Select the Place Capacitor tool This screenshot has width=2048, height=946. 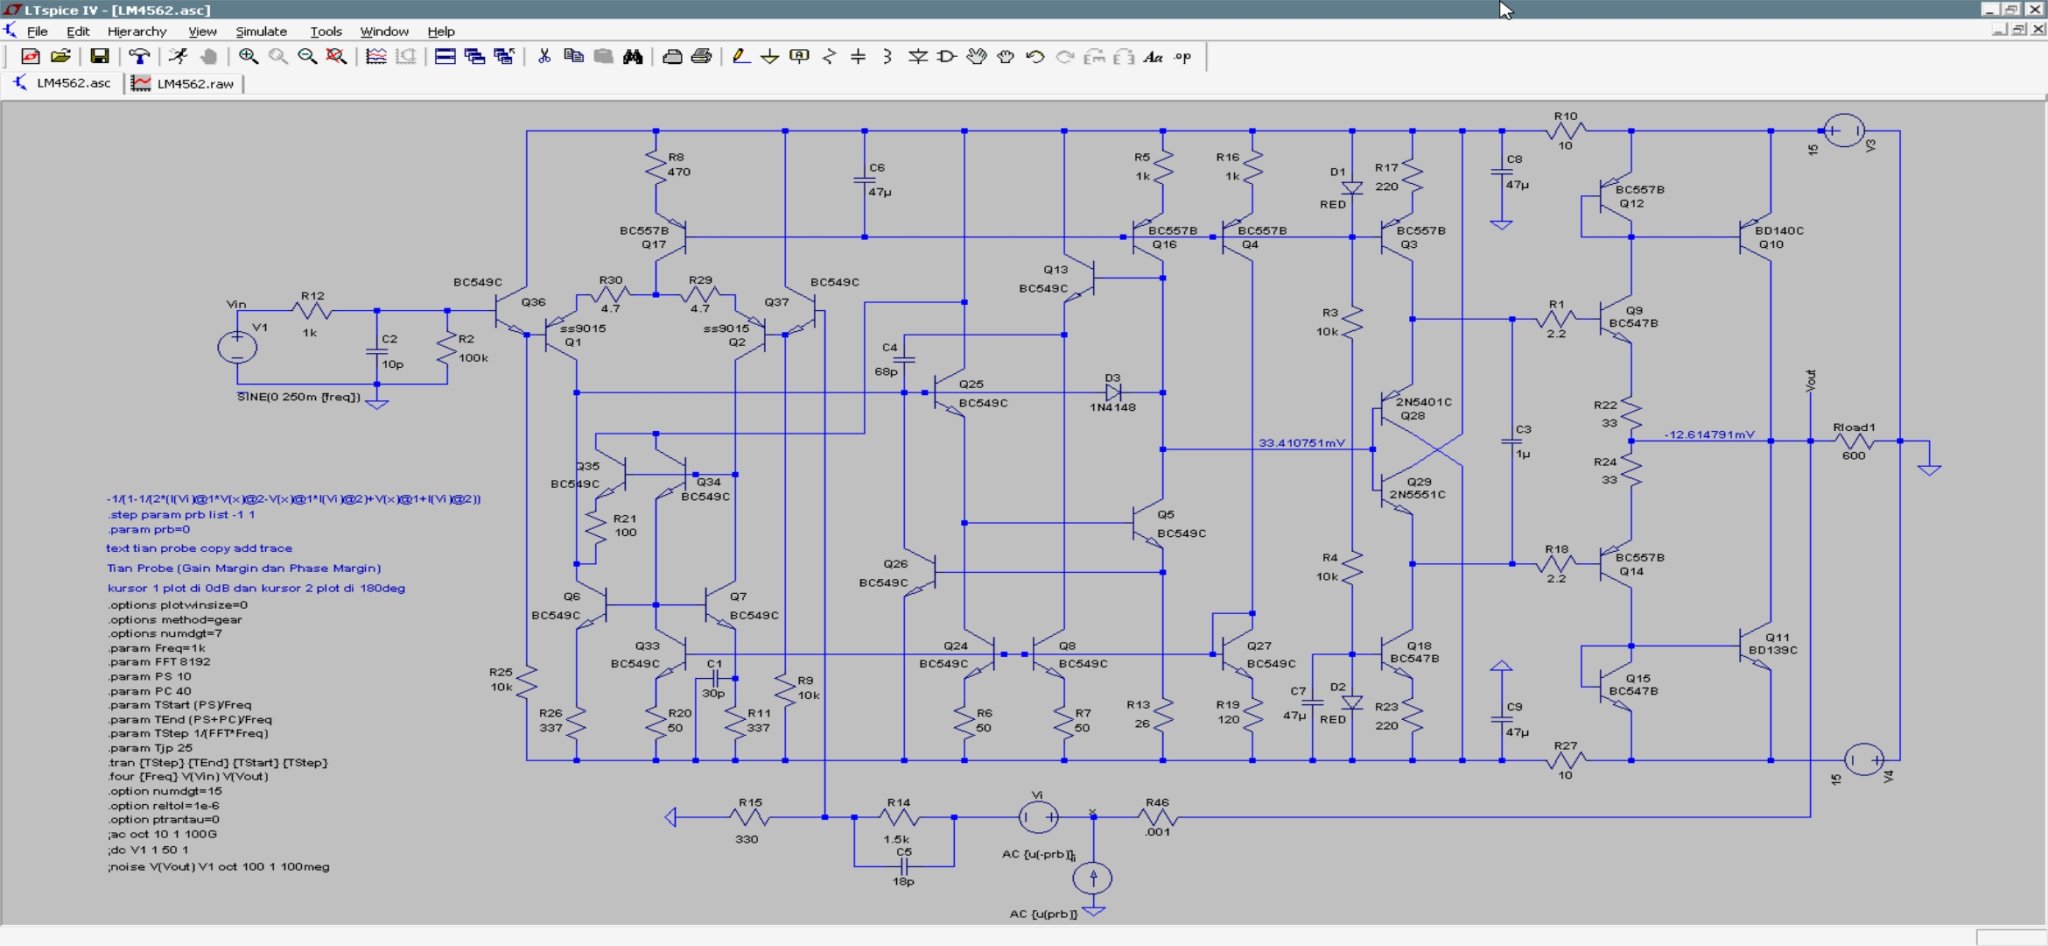click(x=858, y=57)
